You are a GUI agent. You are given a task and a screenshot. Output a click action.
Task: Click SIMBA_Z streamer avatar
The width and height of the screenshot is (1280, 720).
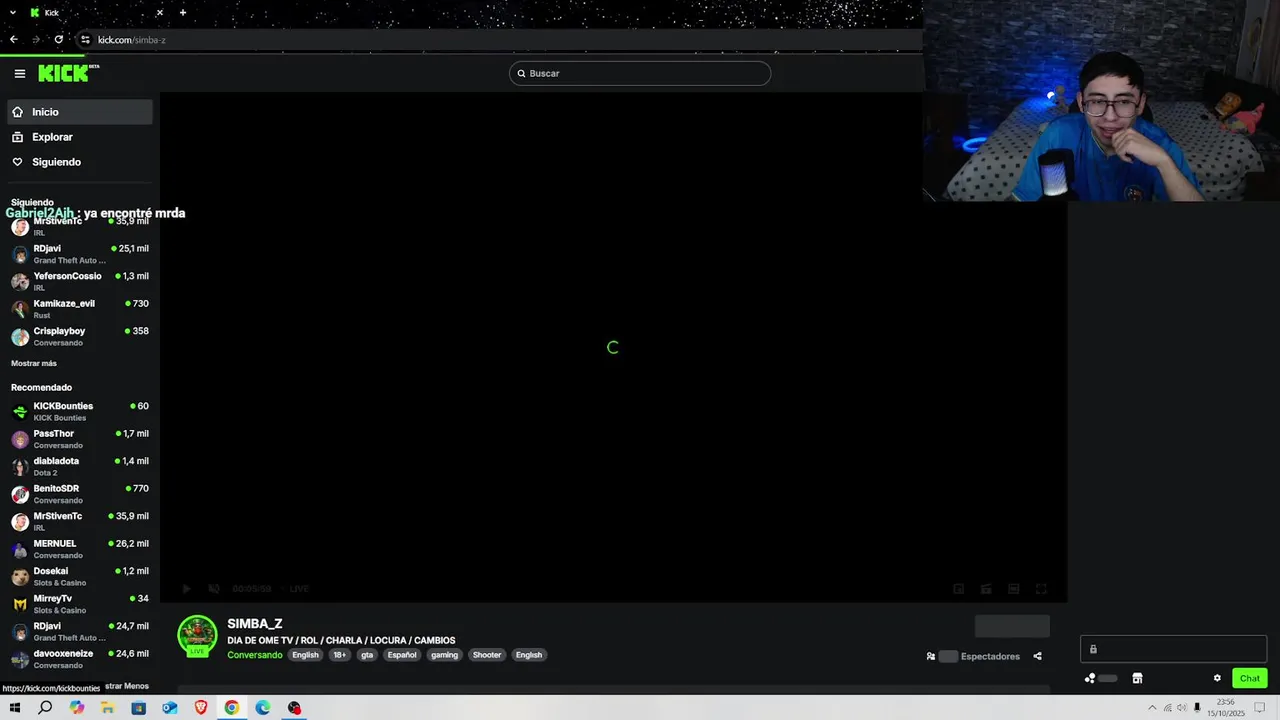(x=197, y=636)
